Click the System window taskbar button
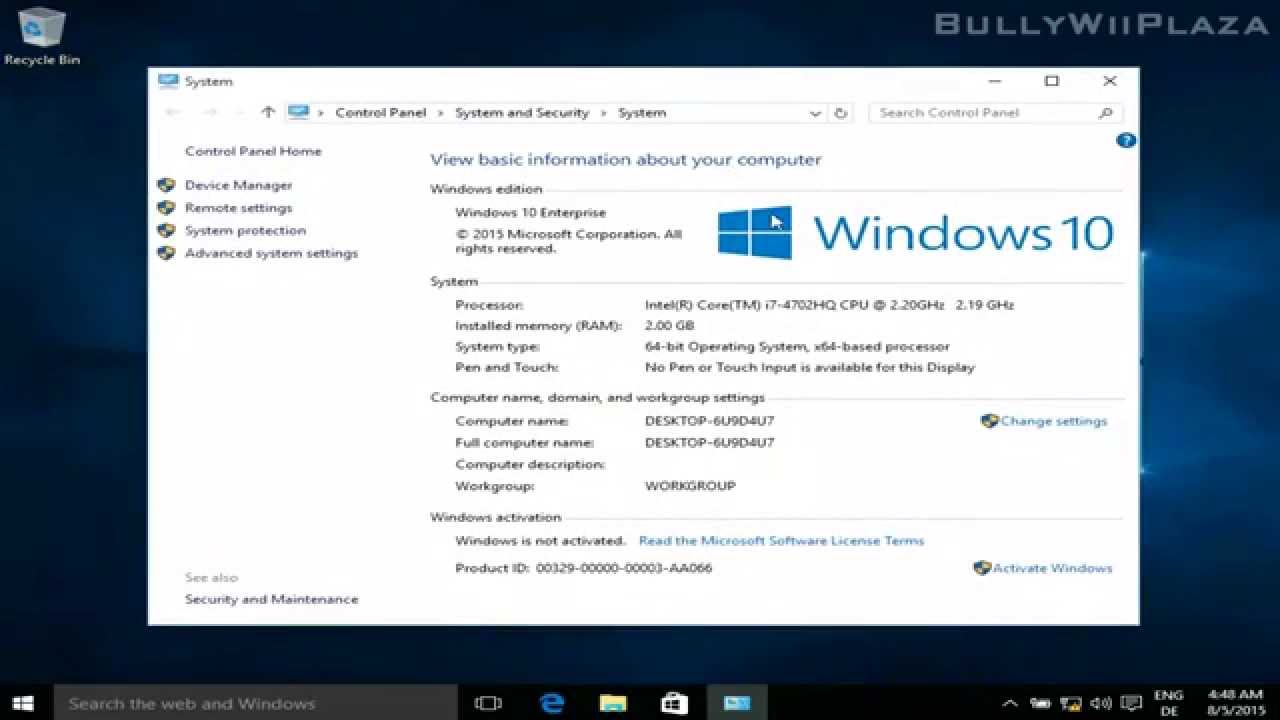 pyautogui.click(x=737, y=703)
